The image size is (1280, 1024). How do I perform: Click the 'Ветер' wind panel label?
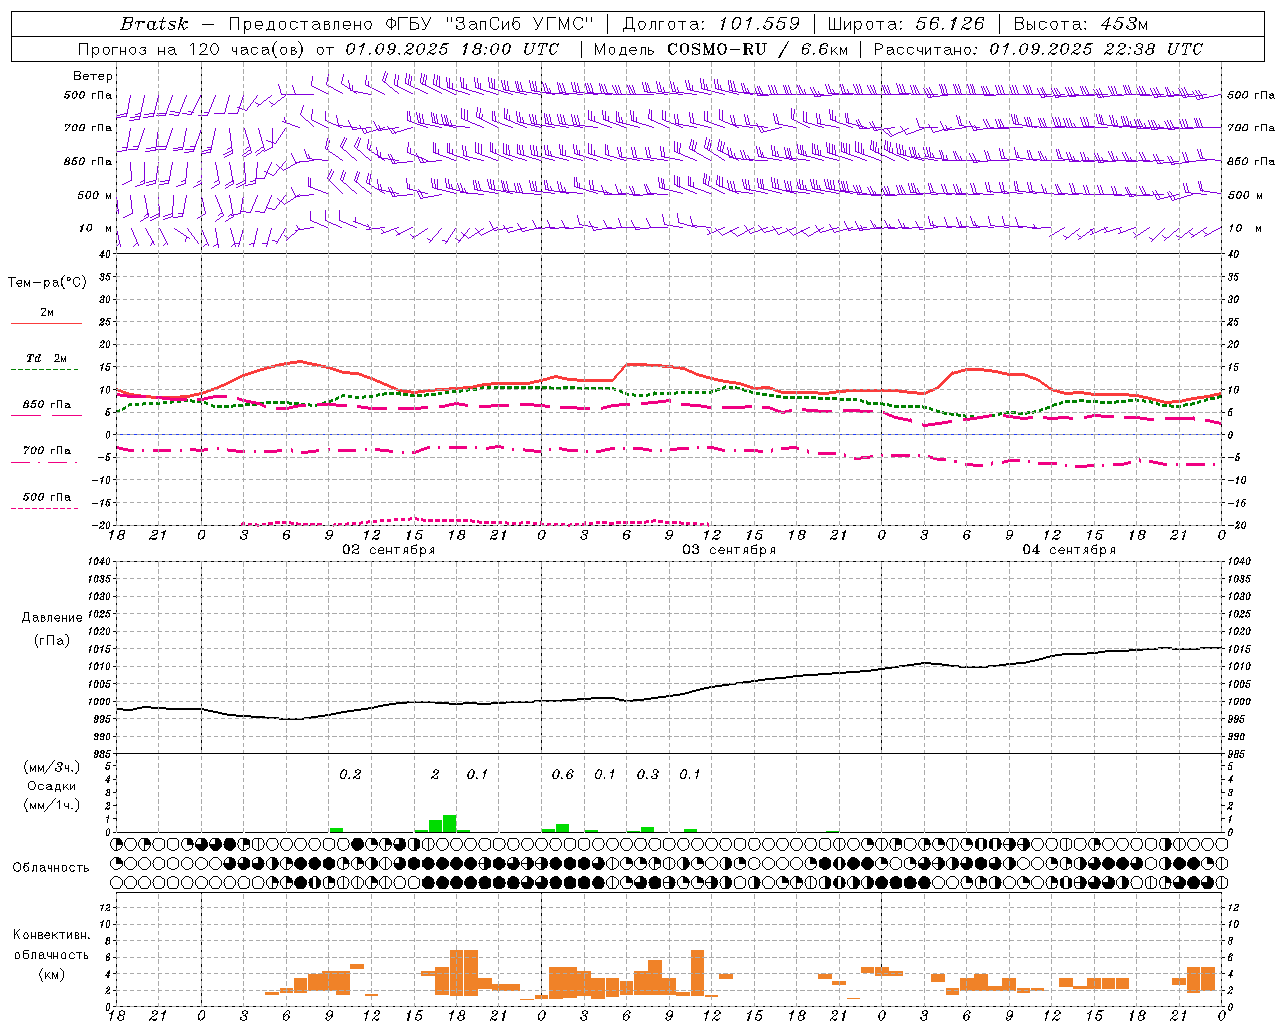(x=93, y=76)
